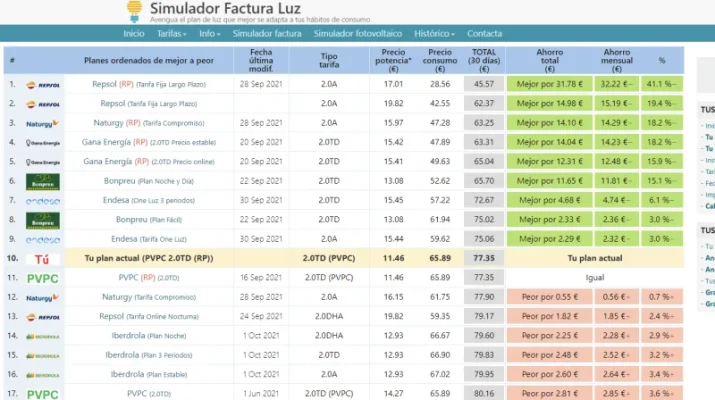Click the Iberdrola logo in row 14
Image resolution: width=715 pixels, height=400 pixels.
[43, 337]
